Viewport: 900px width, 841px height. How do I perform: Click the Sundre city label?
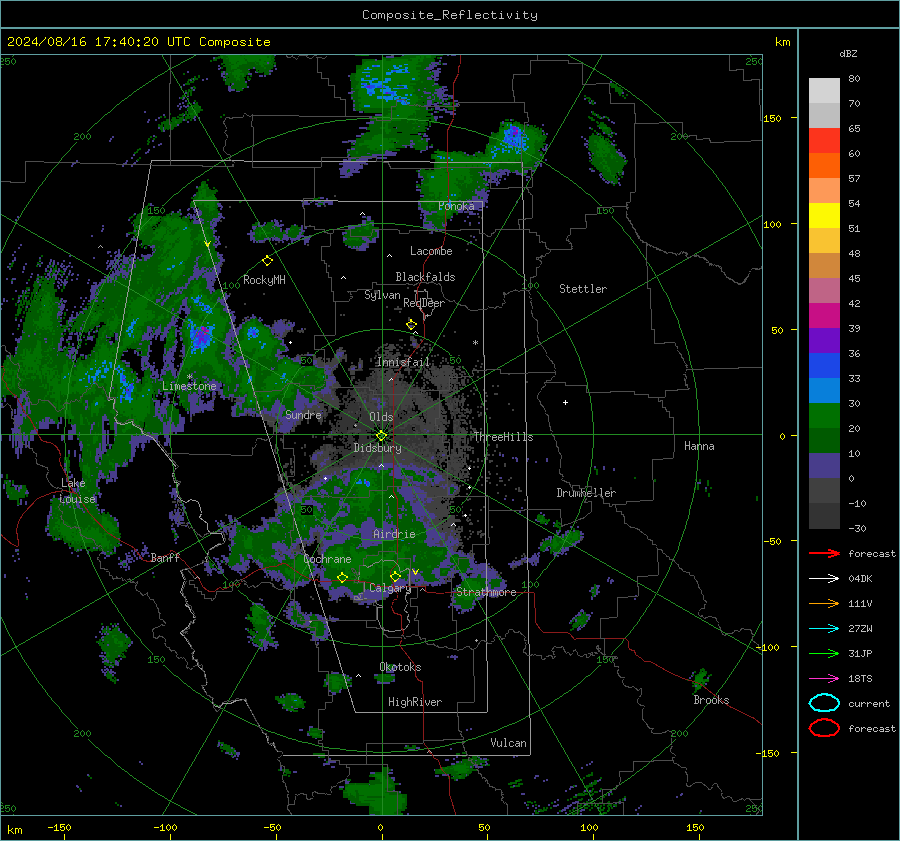(x=303, y=414)
